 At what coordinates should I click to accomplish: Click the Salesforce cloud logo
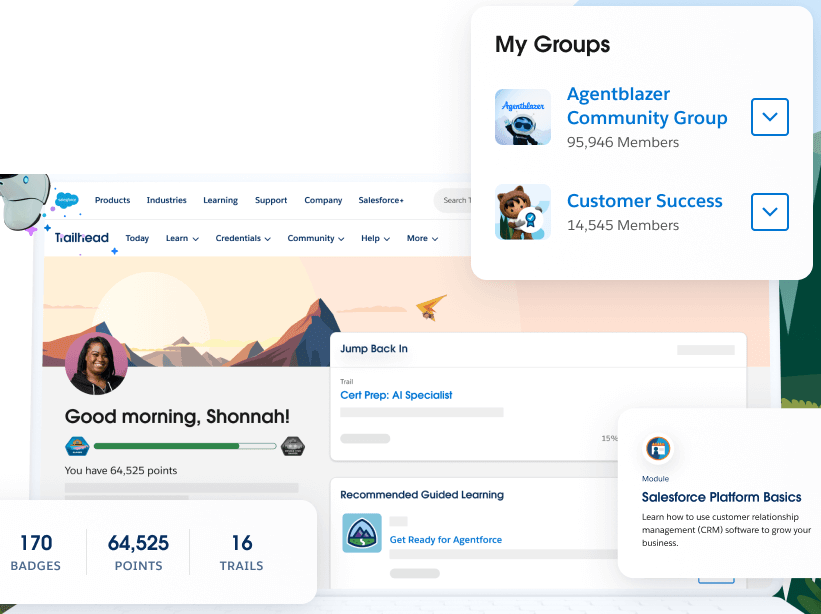[x=66, y=200]
